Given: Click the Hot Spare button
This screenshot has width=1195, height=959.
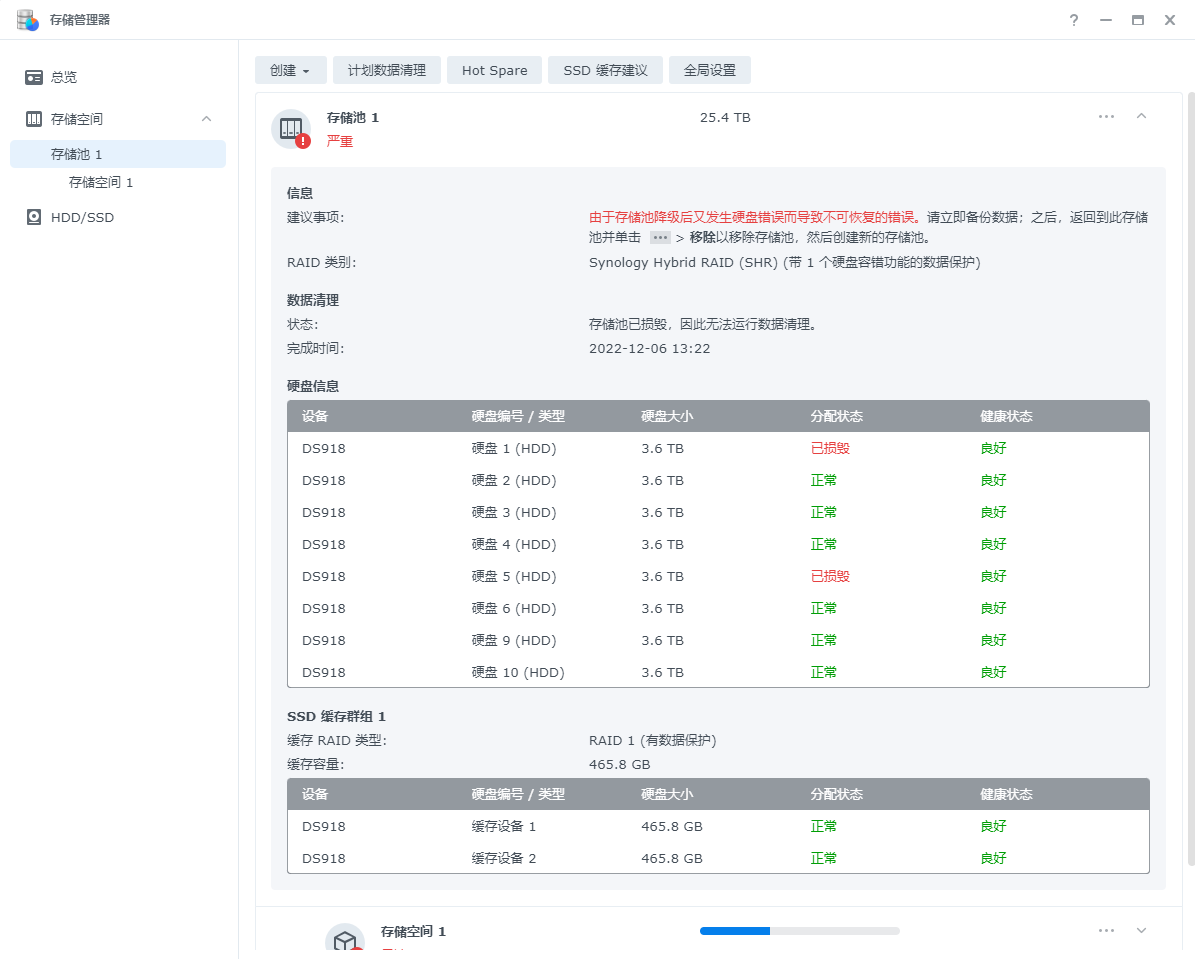Looking at the screenshot, I should click(494, 70).
